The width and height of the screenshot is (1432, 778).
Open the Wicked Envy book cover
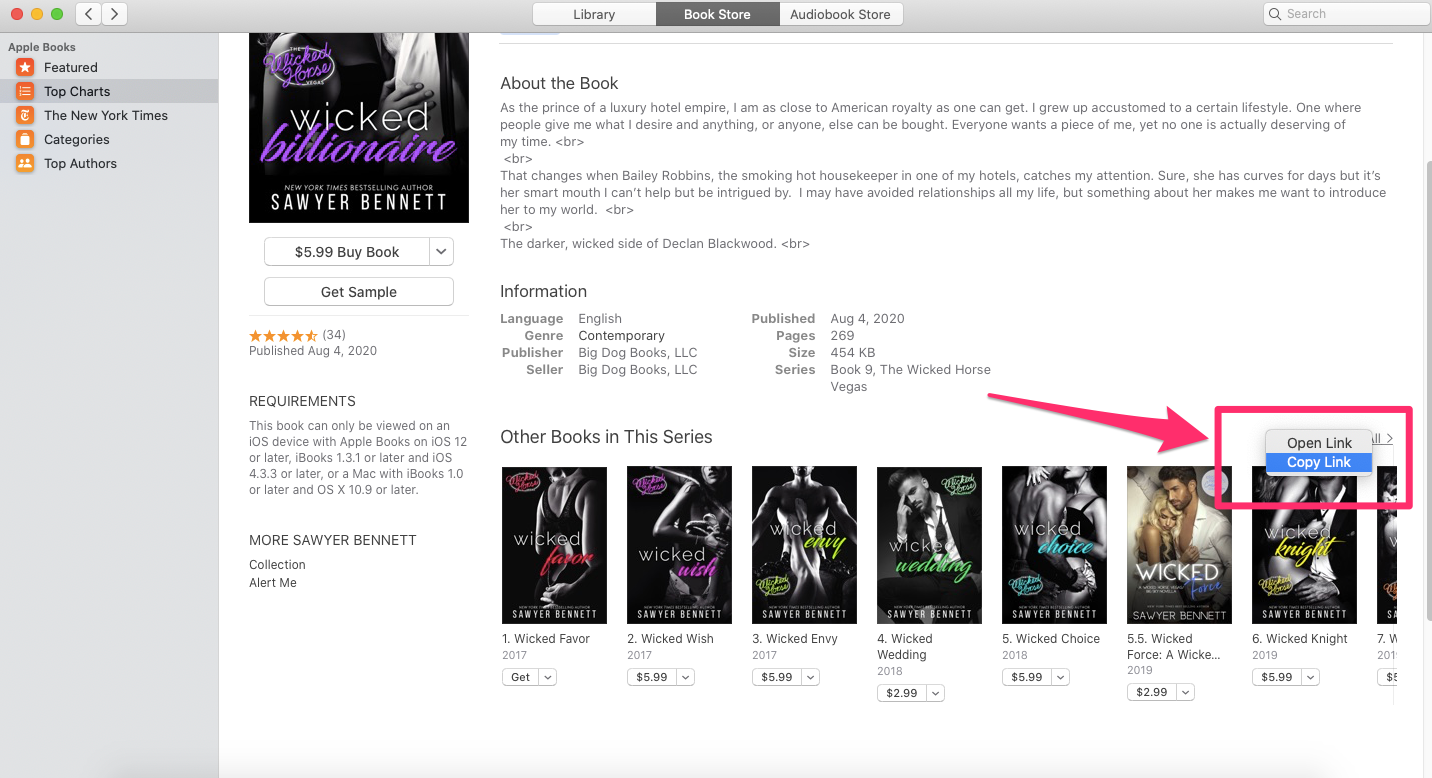pos(804,545)
